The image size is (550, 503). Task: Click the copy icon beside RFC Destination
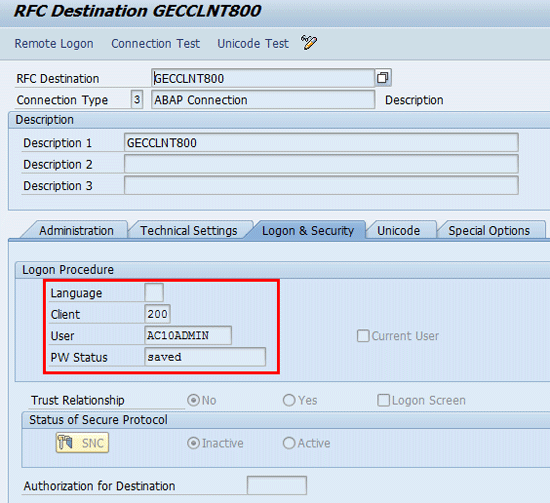(x=383, y=78)
